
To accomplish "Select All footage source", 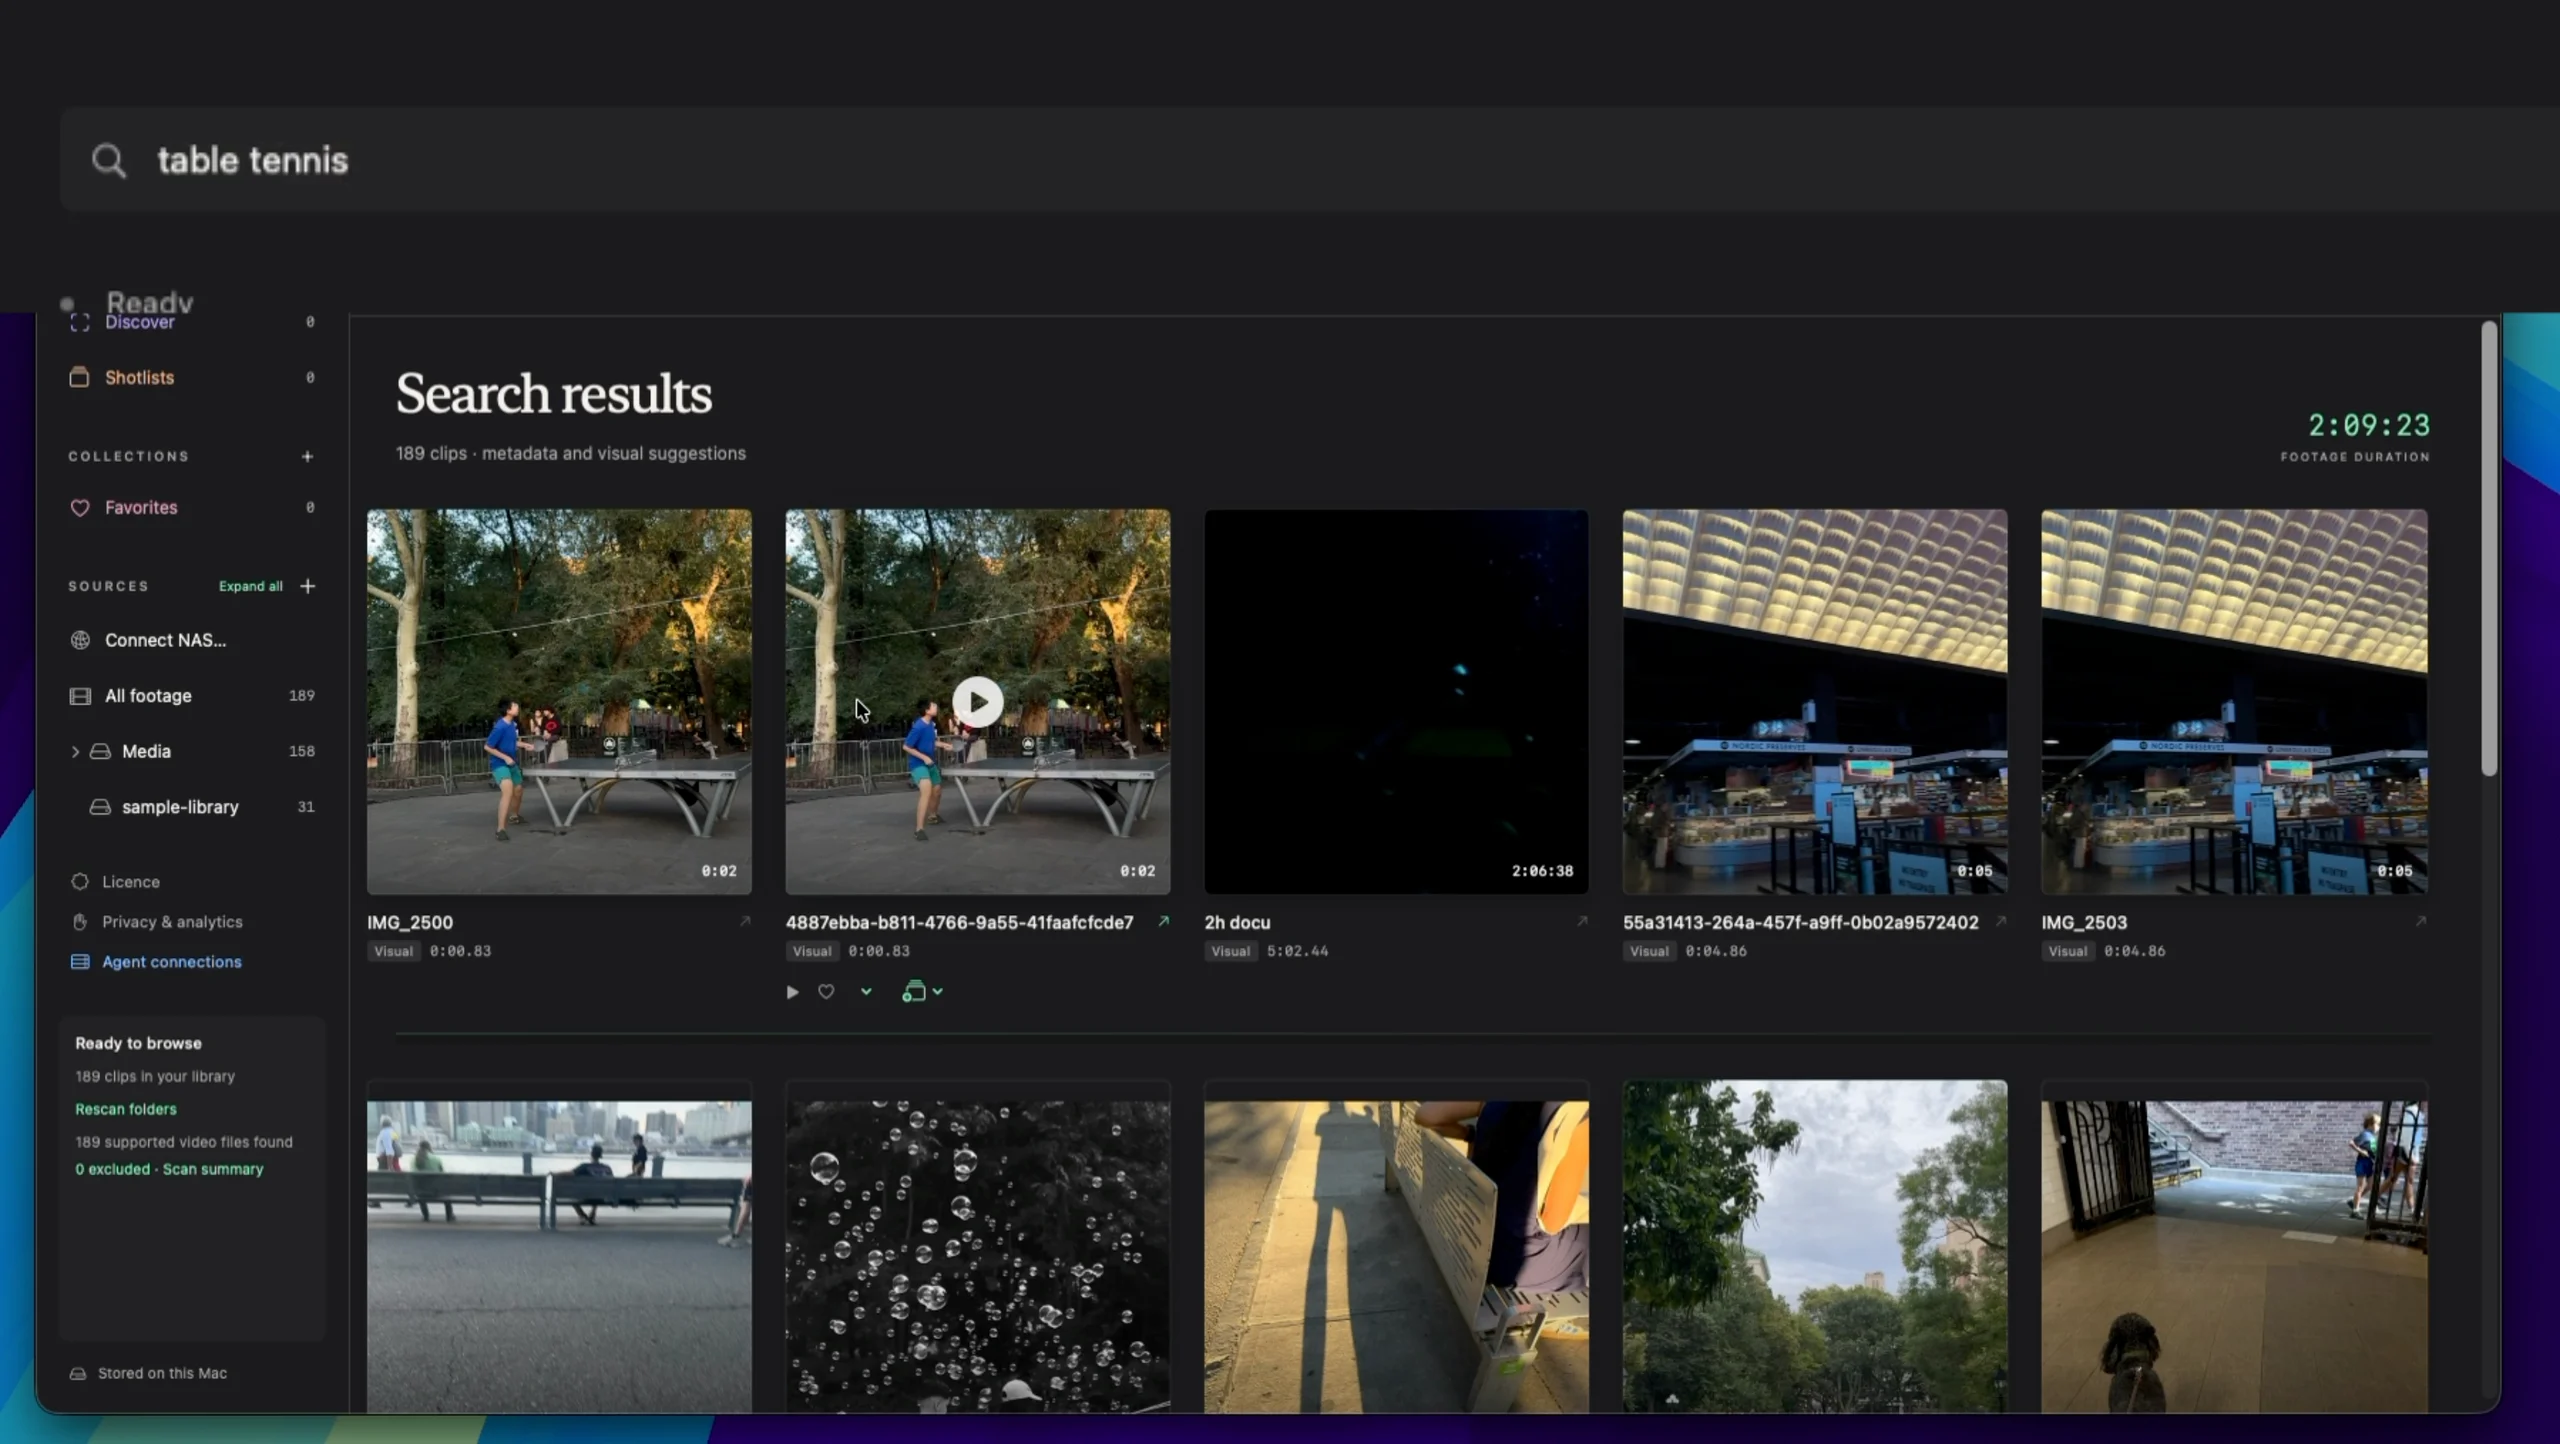I will [148, 695].
